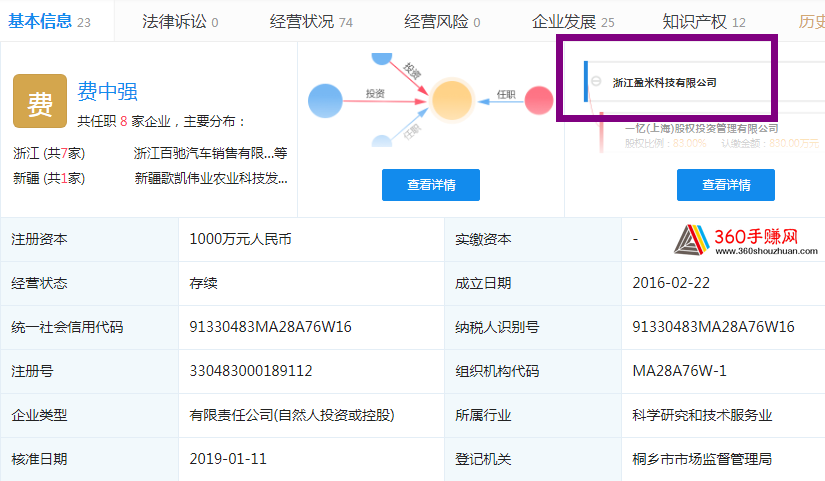Select organization code MA28A76W-1
The image size is (825, 481).
pyautogui.click(x=679, y=371)
